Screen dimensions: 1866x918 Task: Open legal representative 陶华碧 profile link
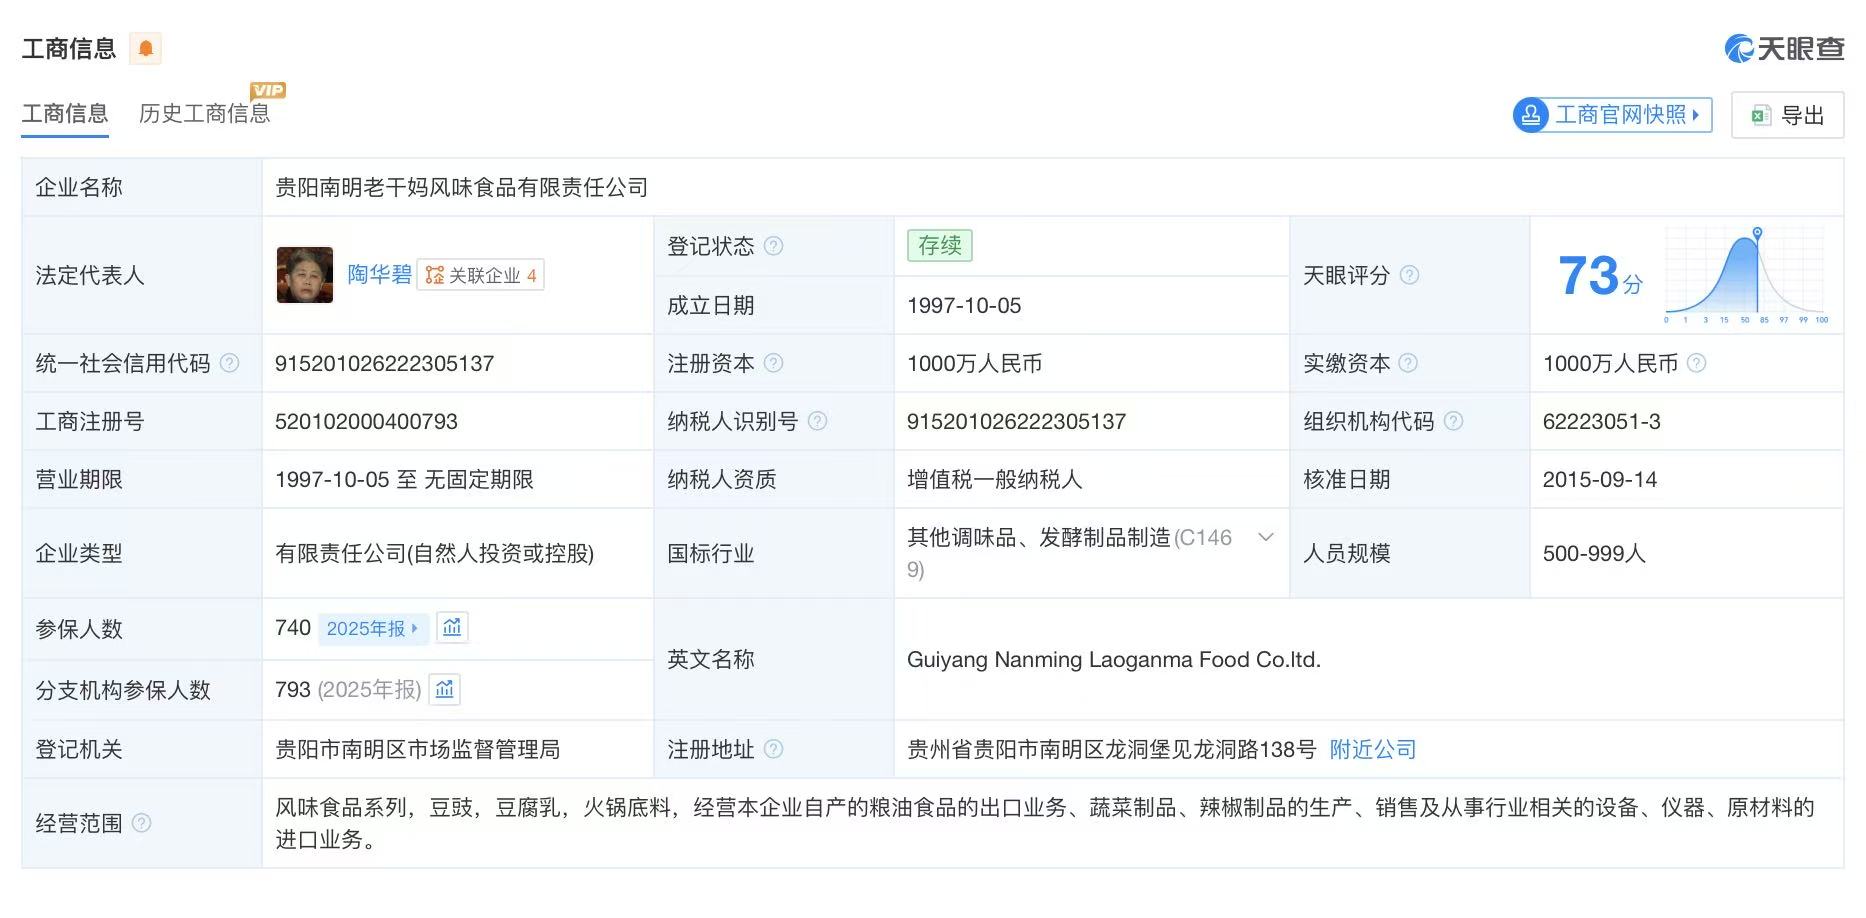379,275
